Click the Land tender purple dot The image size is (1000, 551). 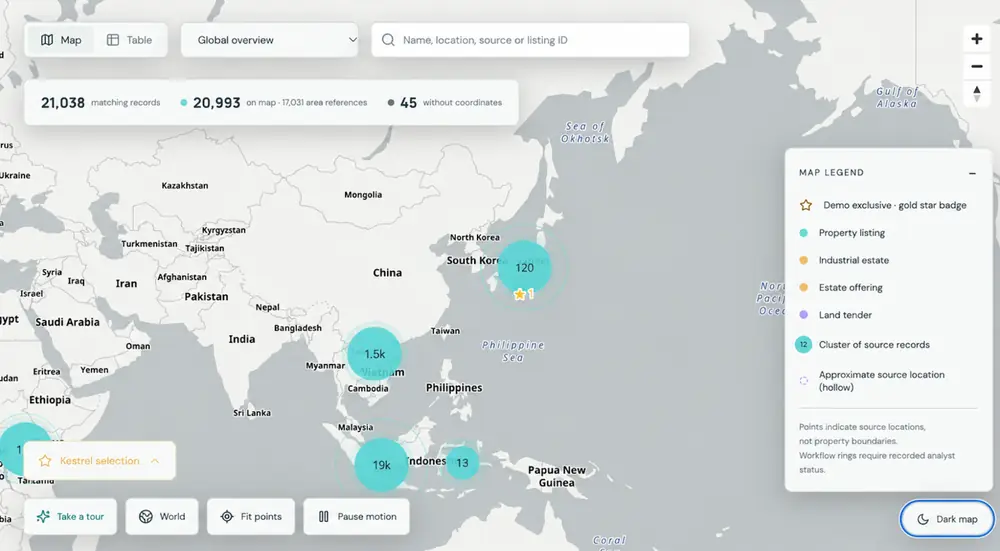pyautogui.click(x=804, y=315)
